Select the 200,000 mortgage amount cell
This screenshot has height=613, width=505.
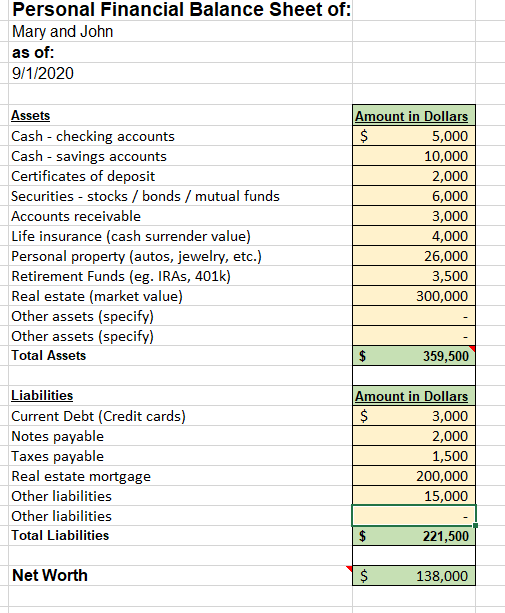pyautogui.click(x=414, y=476)
